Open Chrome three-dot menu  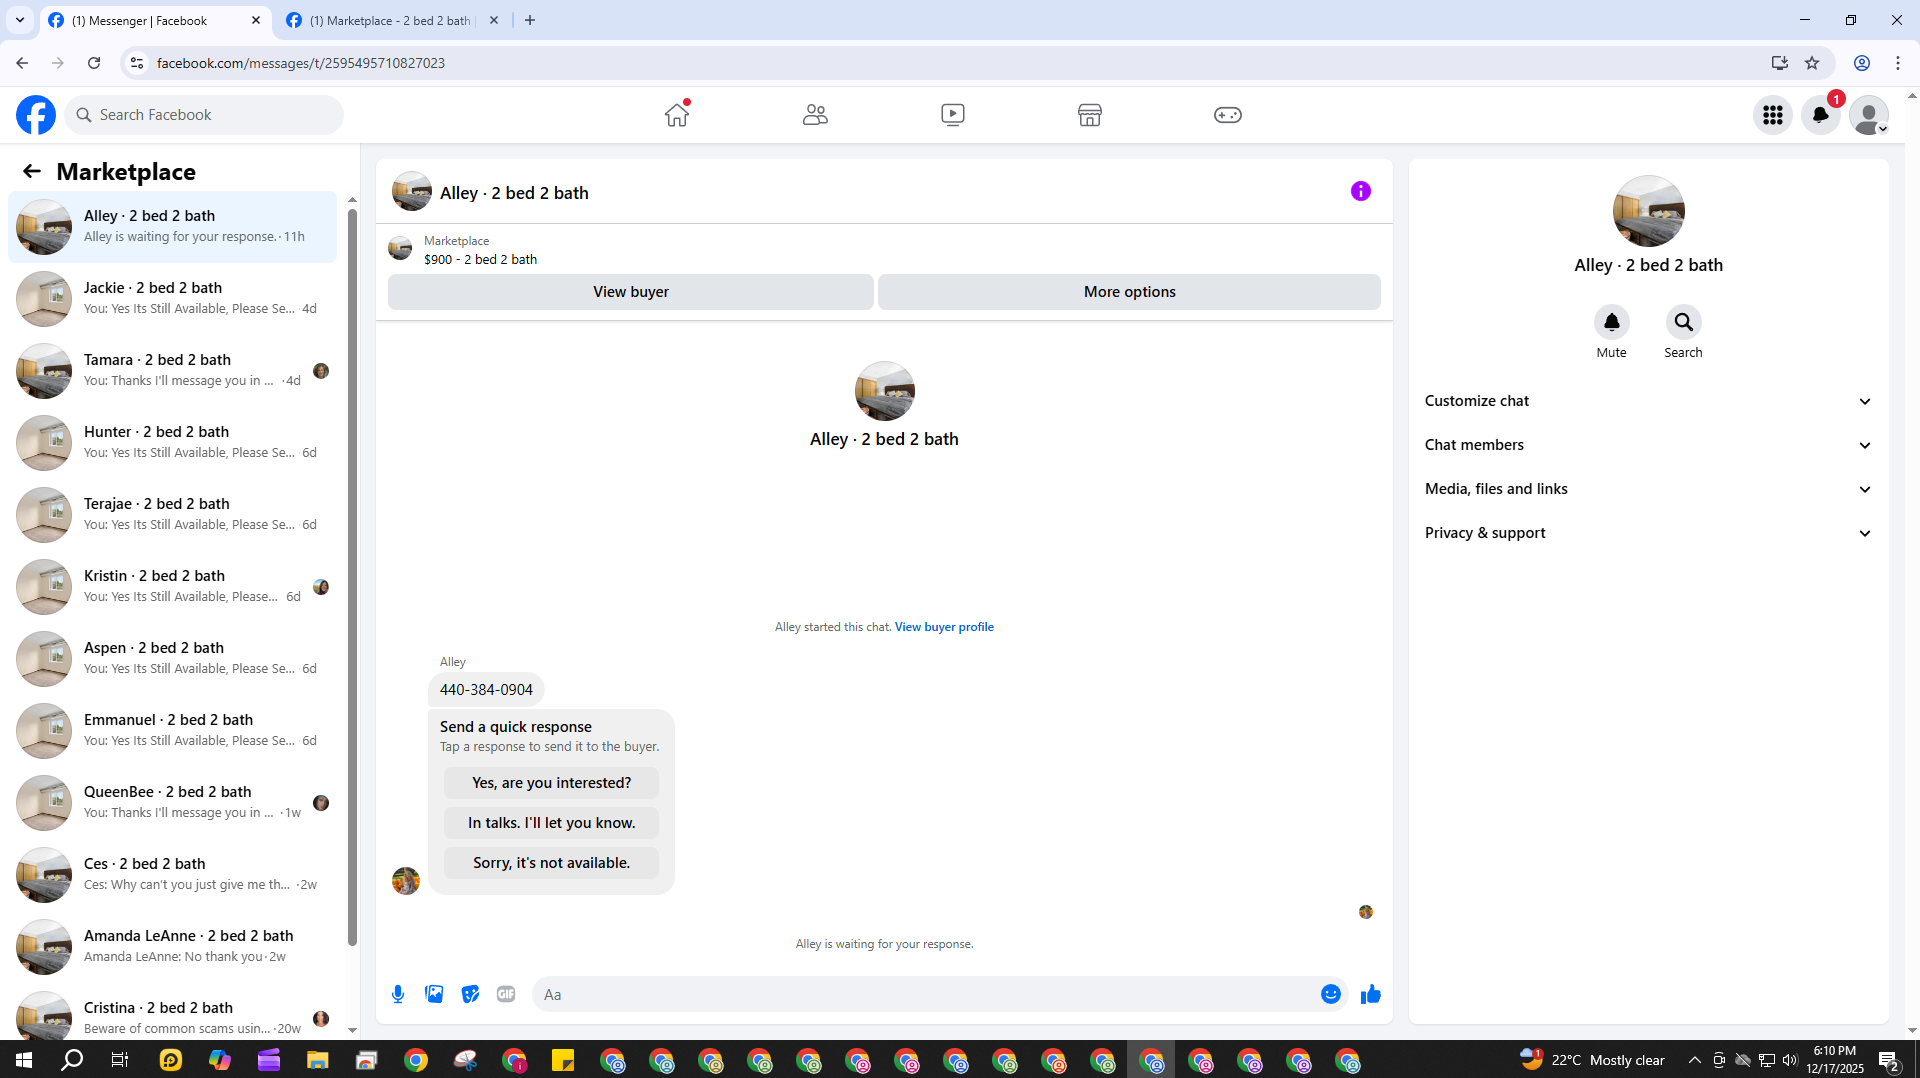(x=1898, y=63)
